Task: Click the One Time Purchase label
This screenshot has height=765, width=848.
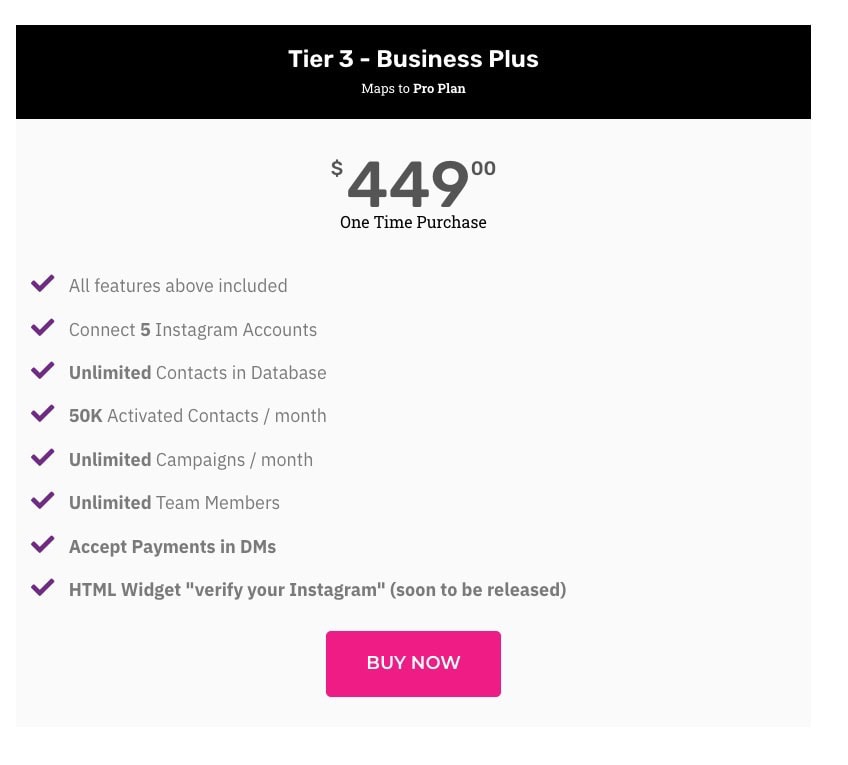Action: [x=413, y=222]
